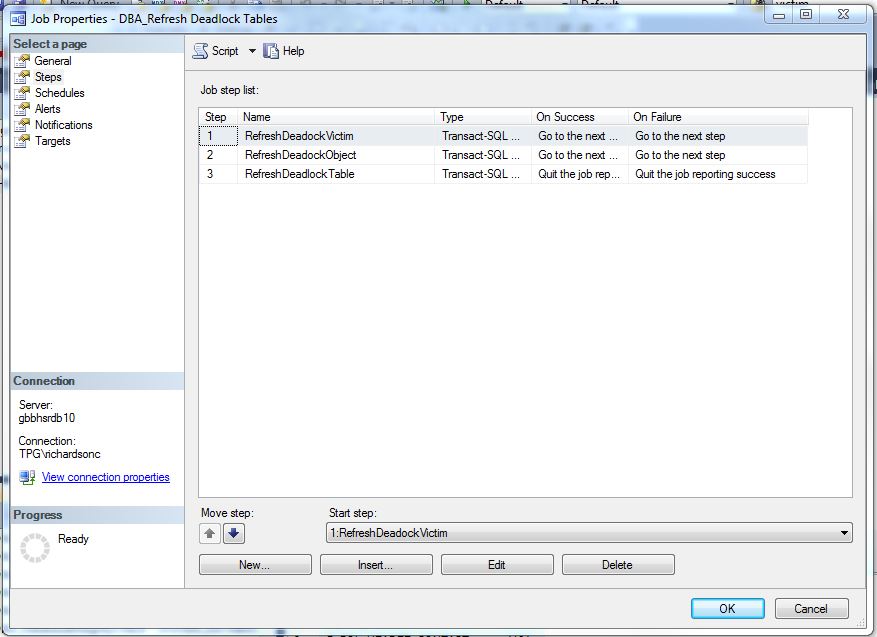Image resolution: width=877 pixels, height=637 pixels.
Task: Click the Alerts page icon
Action: [x=22, y=109]
